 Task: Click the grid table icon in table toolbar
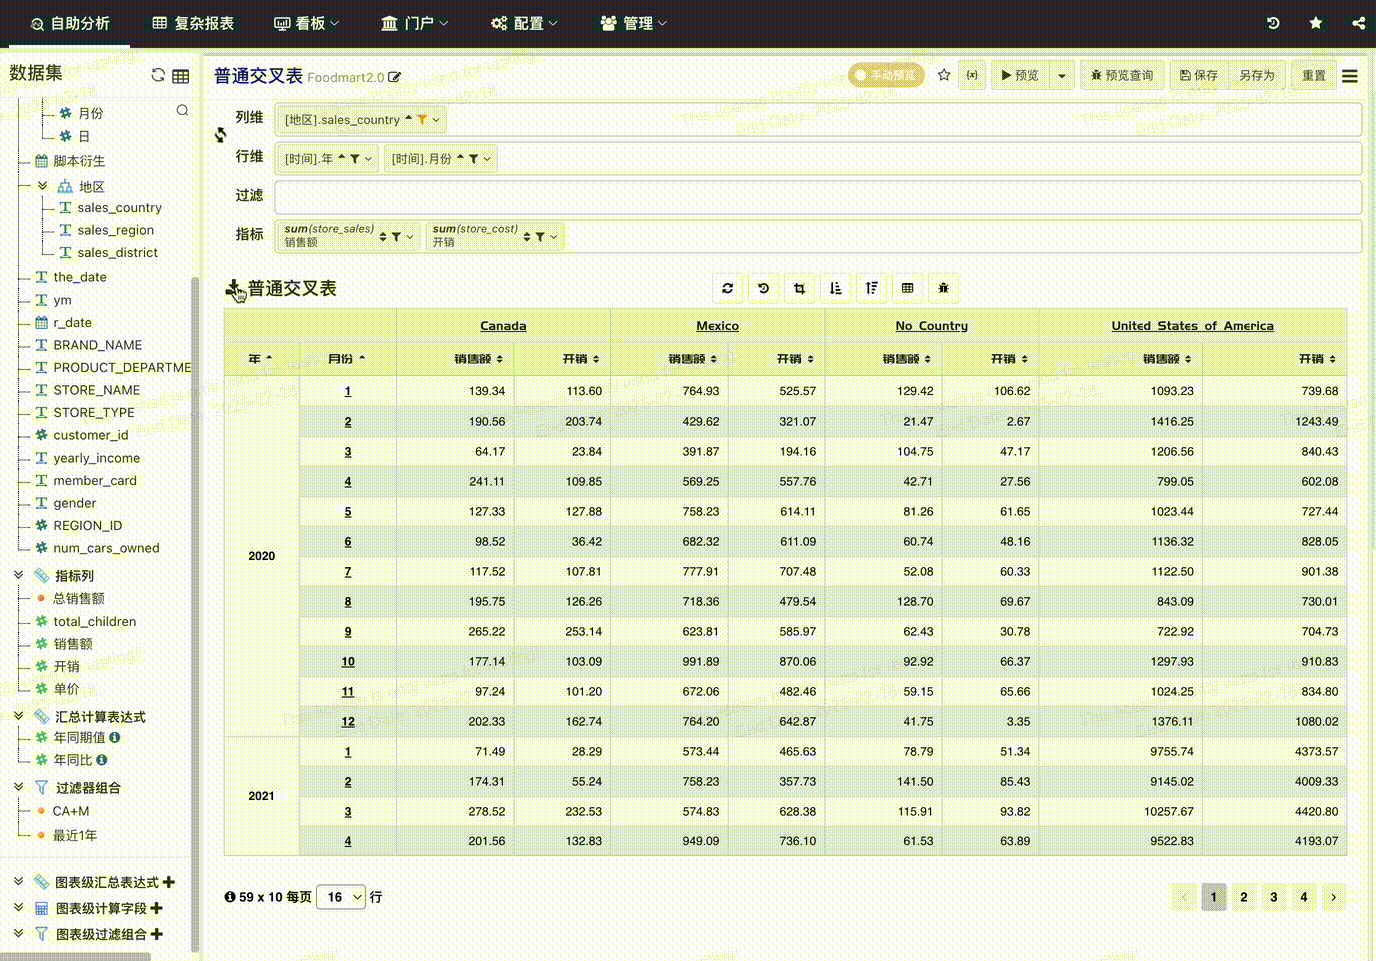pyautogui.click(x=907, y=288)
